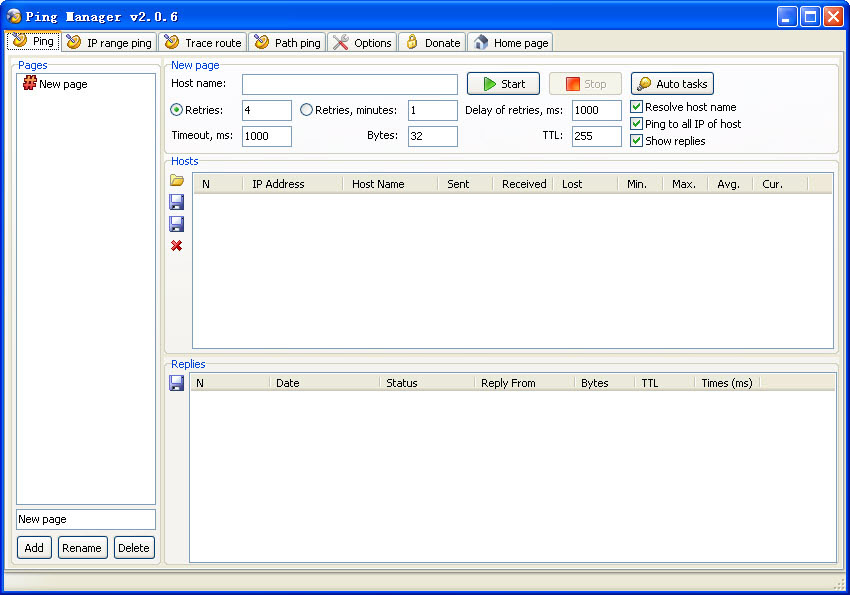This screenshot has width=850, height=595.
Task: Disable the Show replies checkbox
Action: 637,141
